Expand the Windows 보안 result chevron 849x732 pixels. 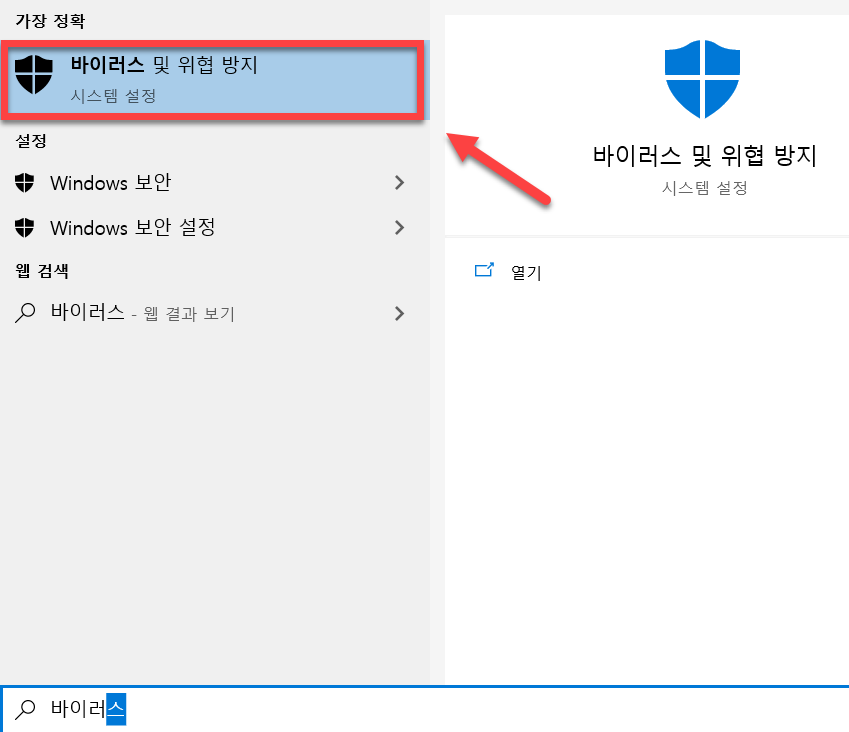(x=400, y=183)
